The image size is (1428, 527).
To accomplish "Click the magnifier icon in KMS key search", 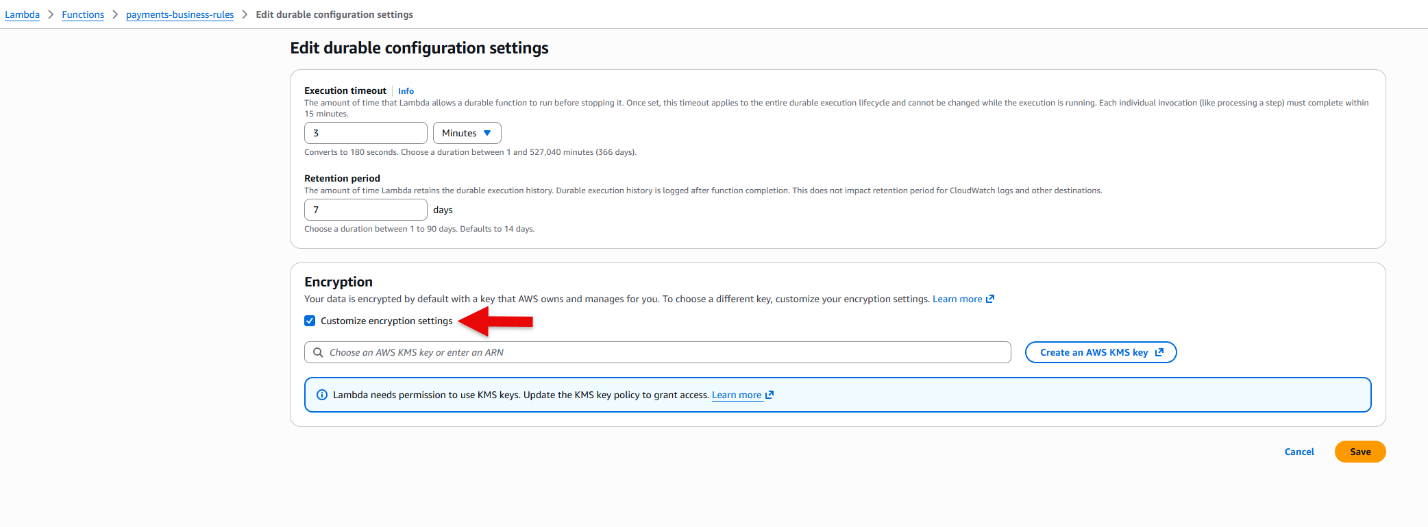I will [x=318, y=352].
